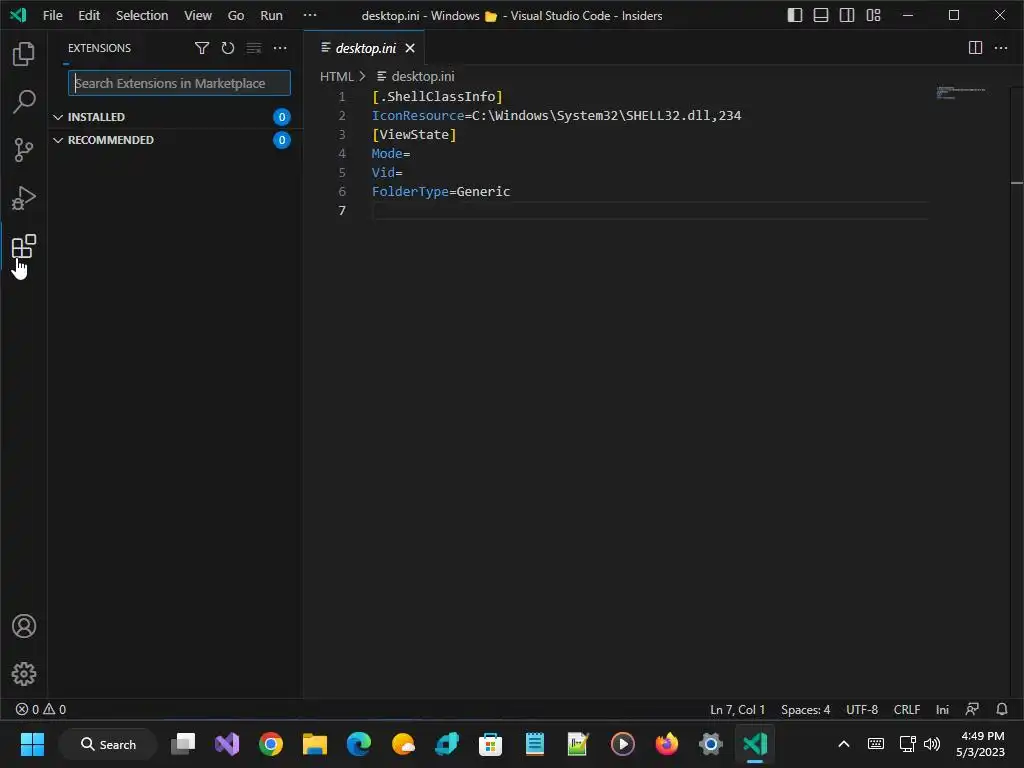Open the Windows Start menu

32,744
